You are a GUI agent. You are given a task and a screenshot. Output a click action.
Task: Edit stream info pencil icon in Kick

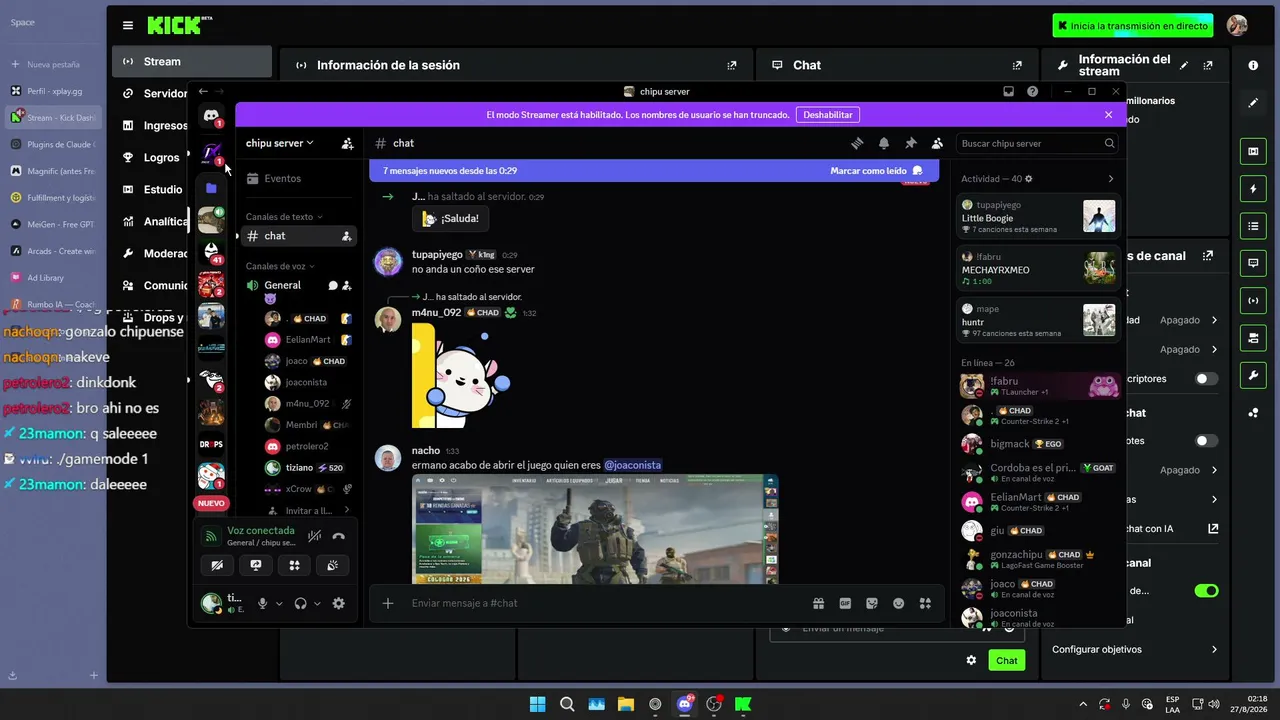tap(1184, 65)
